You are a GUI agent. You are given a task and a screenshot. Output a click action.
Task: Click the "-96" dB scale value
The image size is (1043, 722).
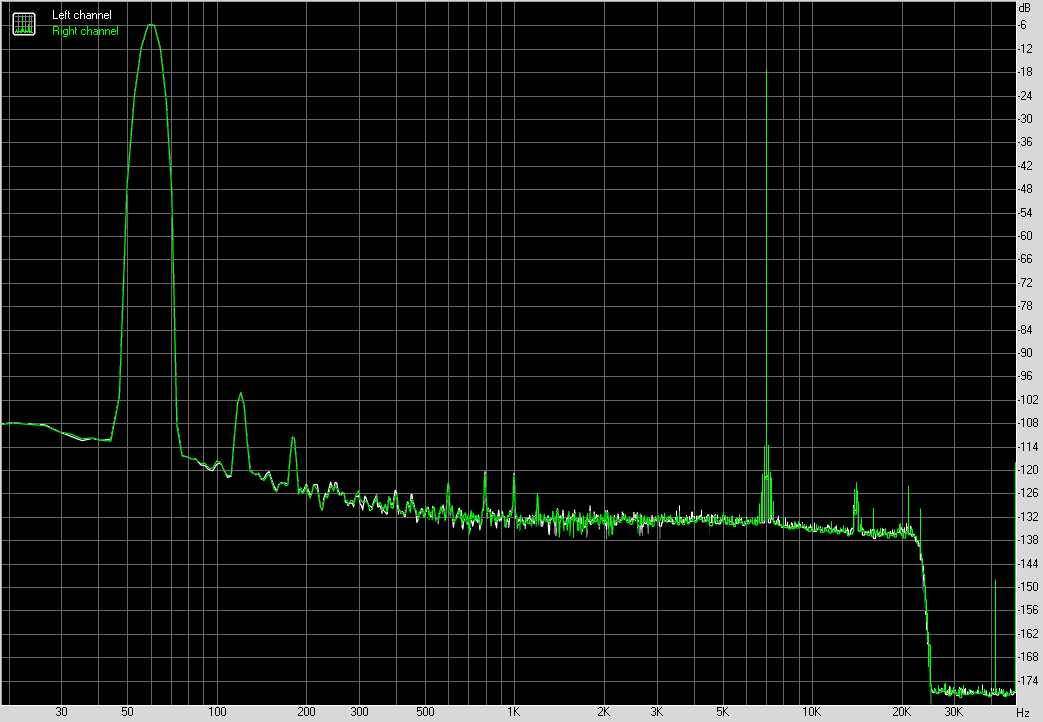[1025, 376]
